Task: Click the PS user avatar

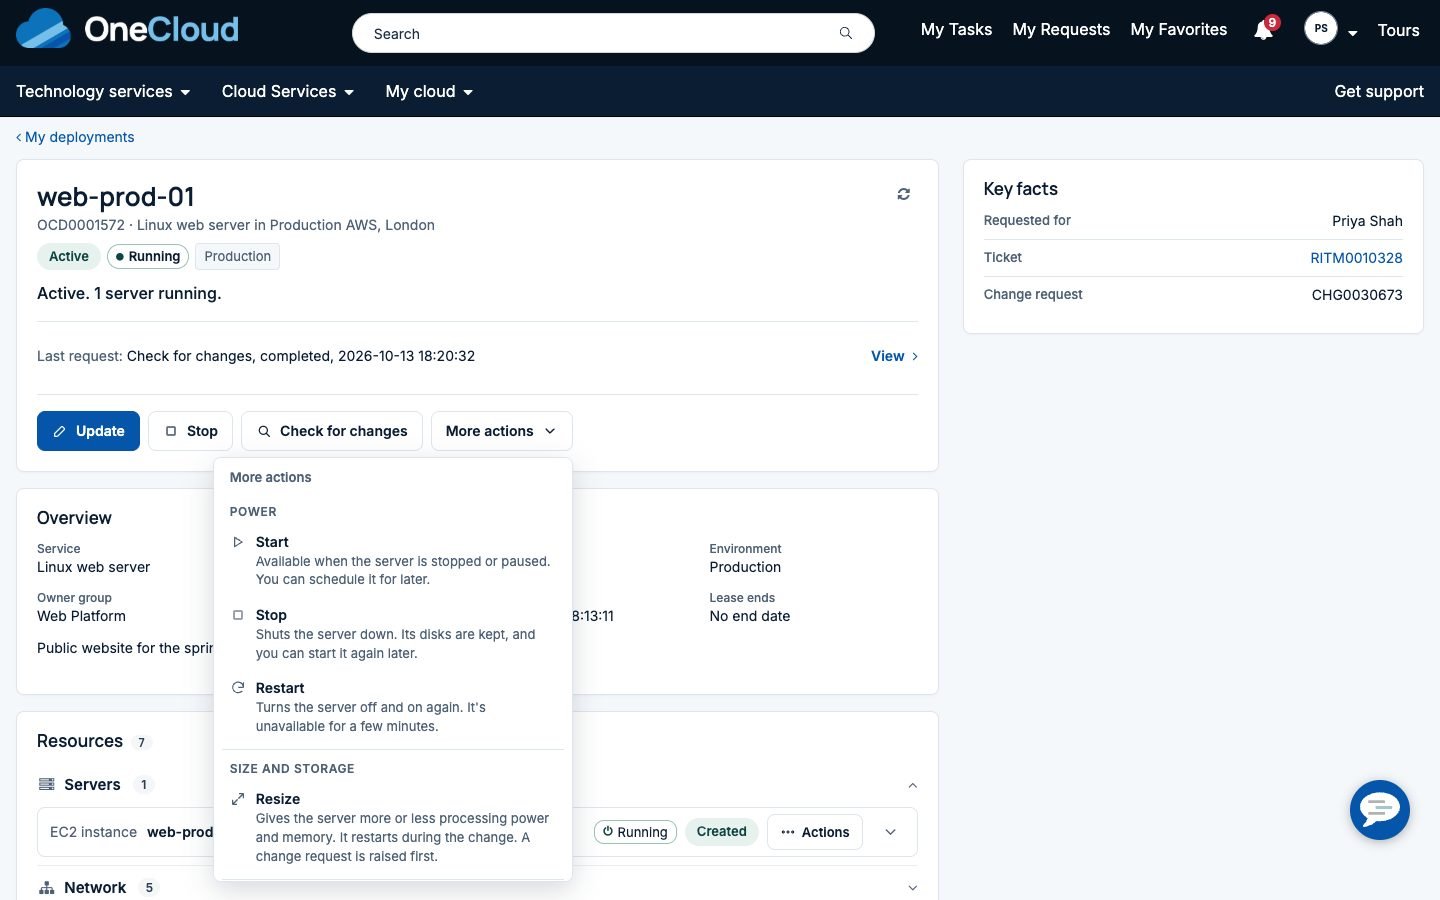Action: point(1321,29)
